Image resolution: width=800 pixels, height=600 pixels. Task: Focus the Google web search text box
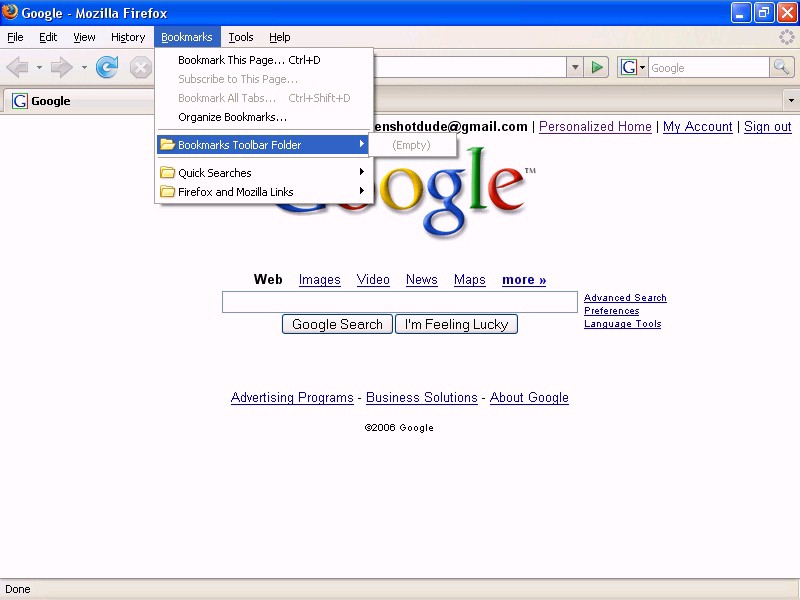coord(399,302)
